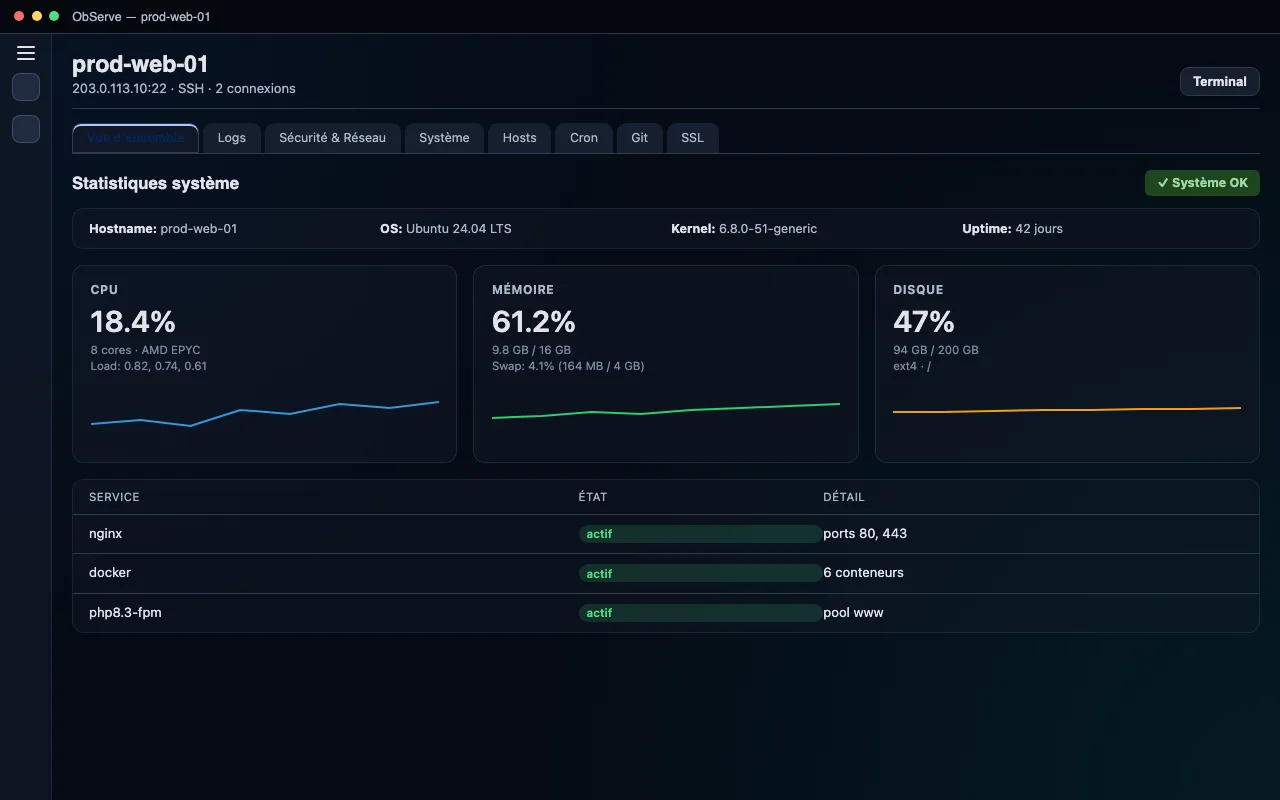The image size is (1280, 800).
Task: Open the SSL tab
Action: point(693,138)
